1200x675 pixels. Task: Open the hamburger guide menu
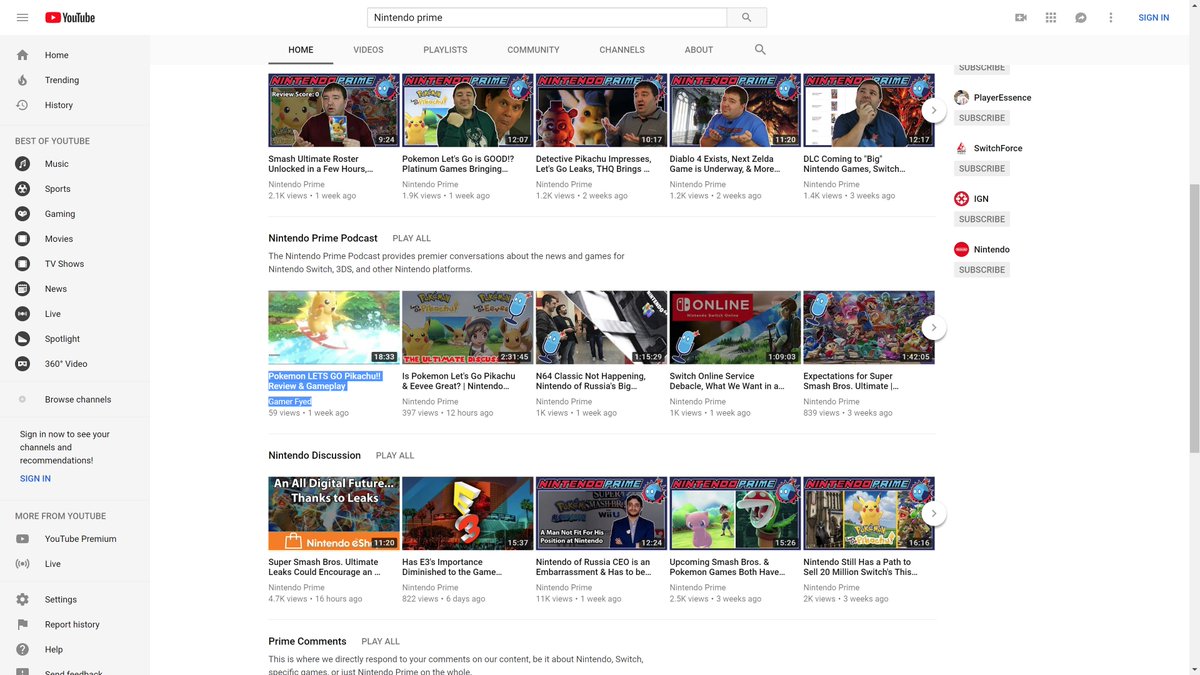(x=22, y=18)
